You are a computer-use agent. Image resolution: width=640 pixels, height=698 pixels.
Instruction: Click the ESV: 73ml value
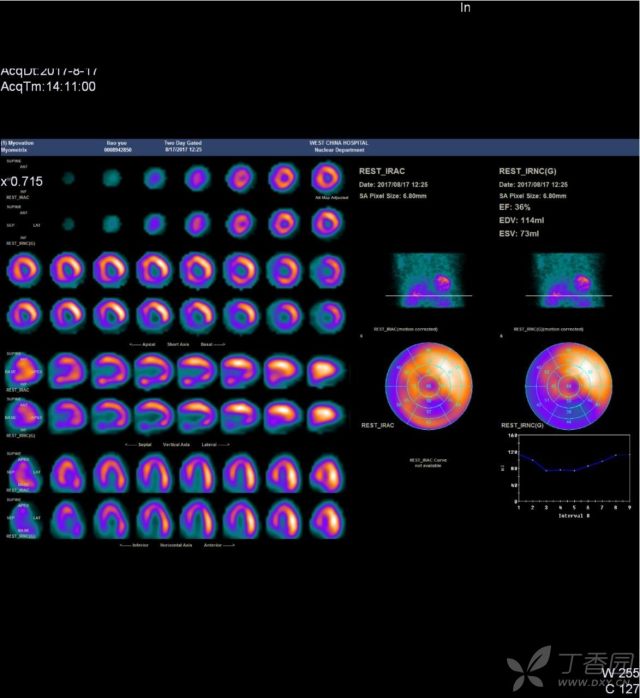pyautogui.click(x=518, y=233)
